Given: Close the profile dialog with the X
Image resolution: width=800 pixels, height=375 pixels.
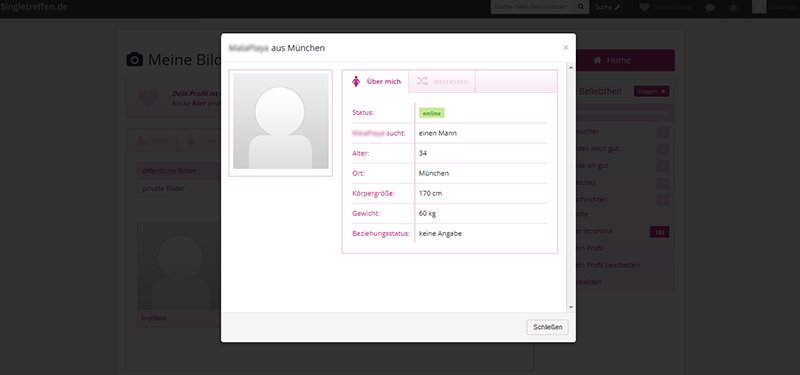Looking at the screenshot, I should coord(565,47).
